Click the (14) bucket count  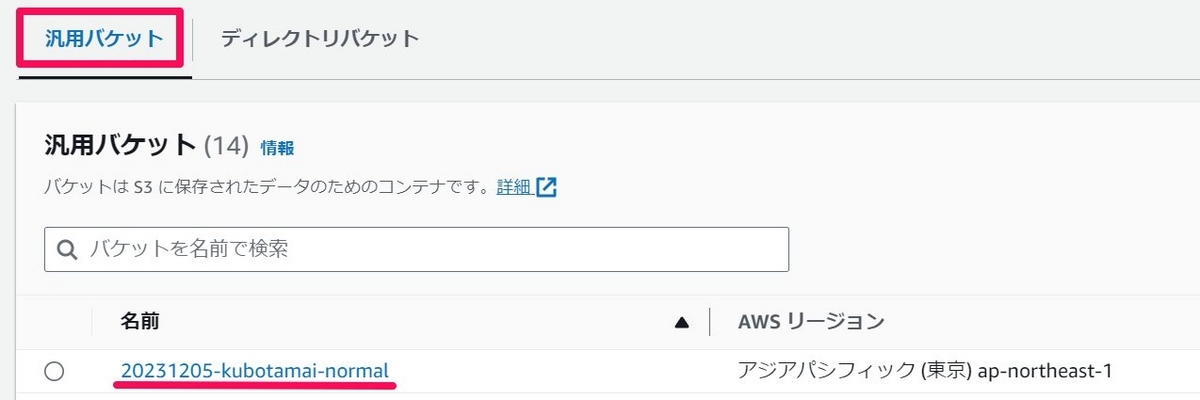pos(226,146)
